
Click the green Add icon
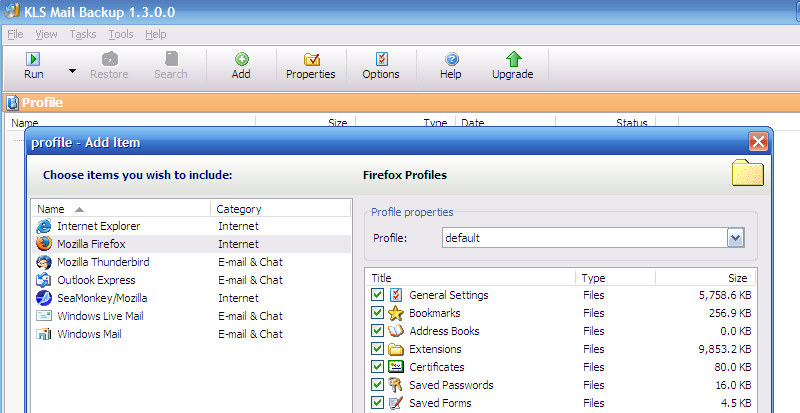click(x=241, y=59)
